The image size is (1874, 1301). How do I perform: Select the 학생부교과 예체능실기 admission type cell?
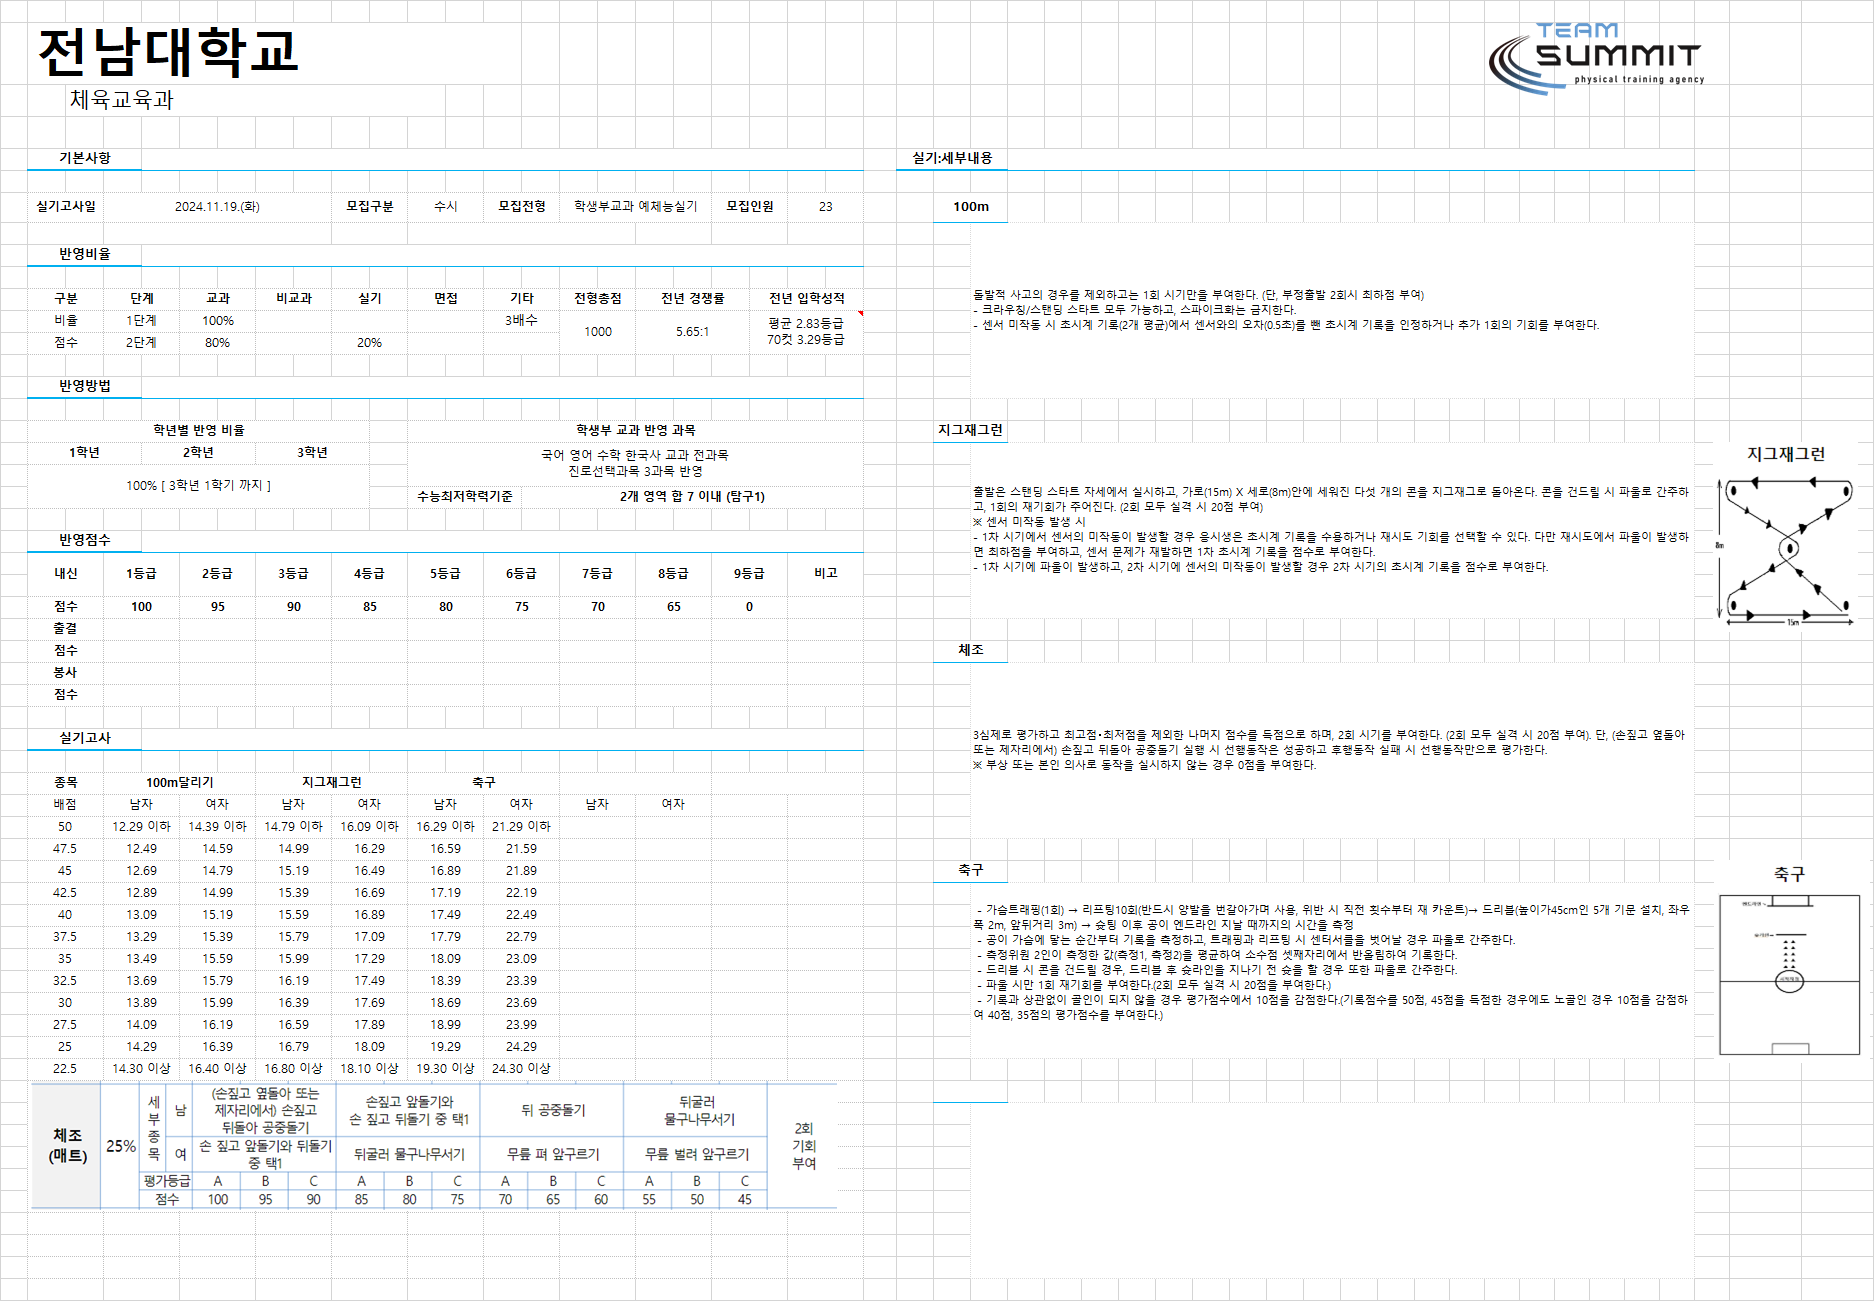[636, 206]
